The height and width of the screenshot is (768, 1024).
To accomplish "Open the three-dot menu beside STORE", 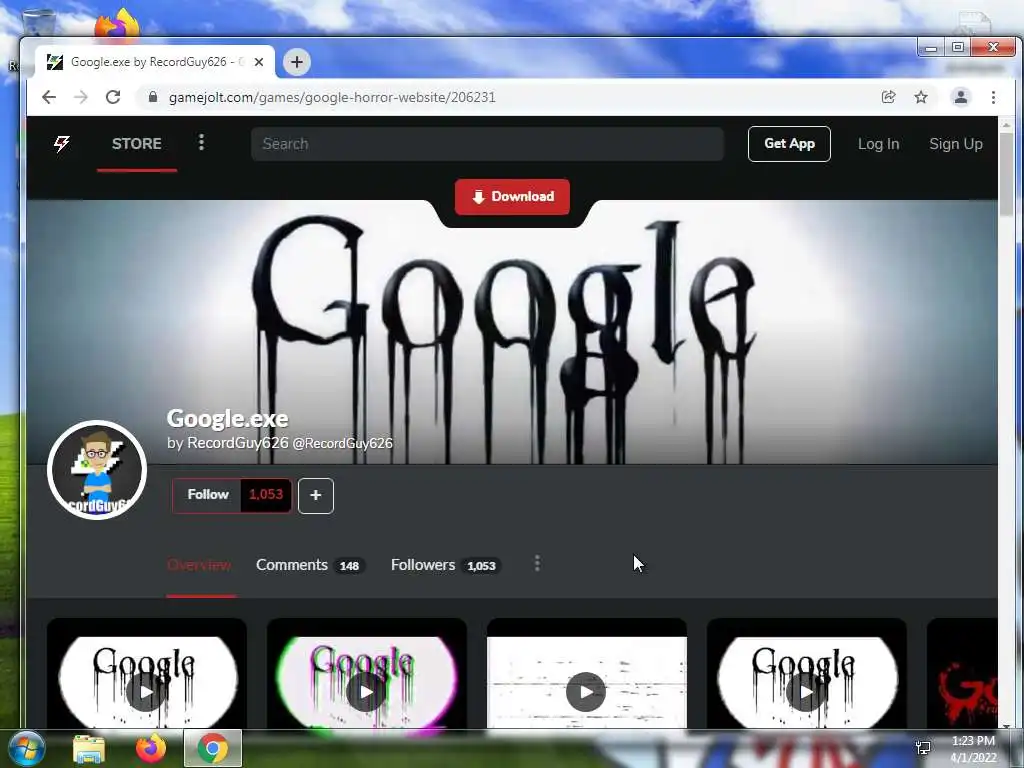I will [x=201, y=142].
